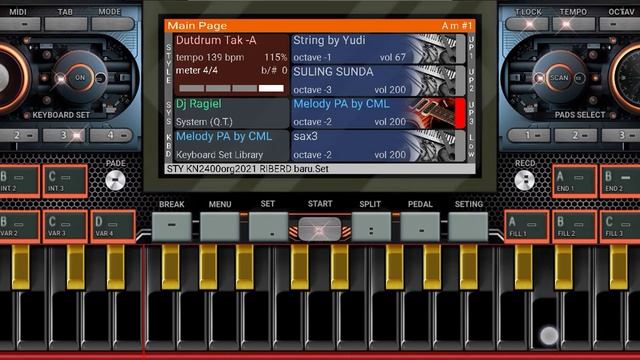
Task: Select pads button 3
Action: [x=621, y=135]
